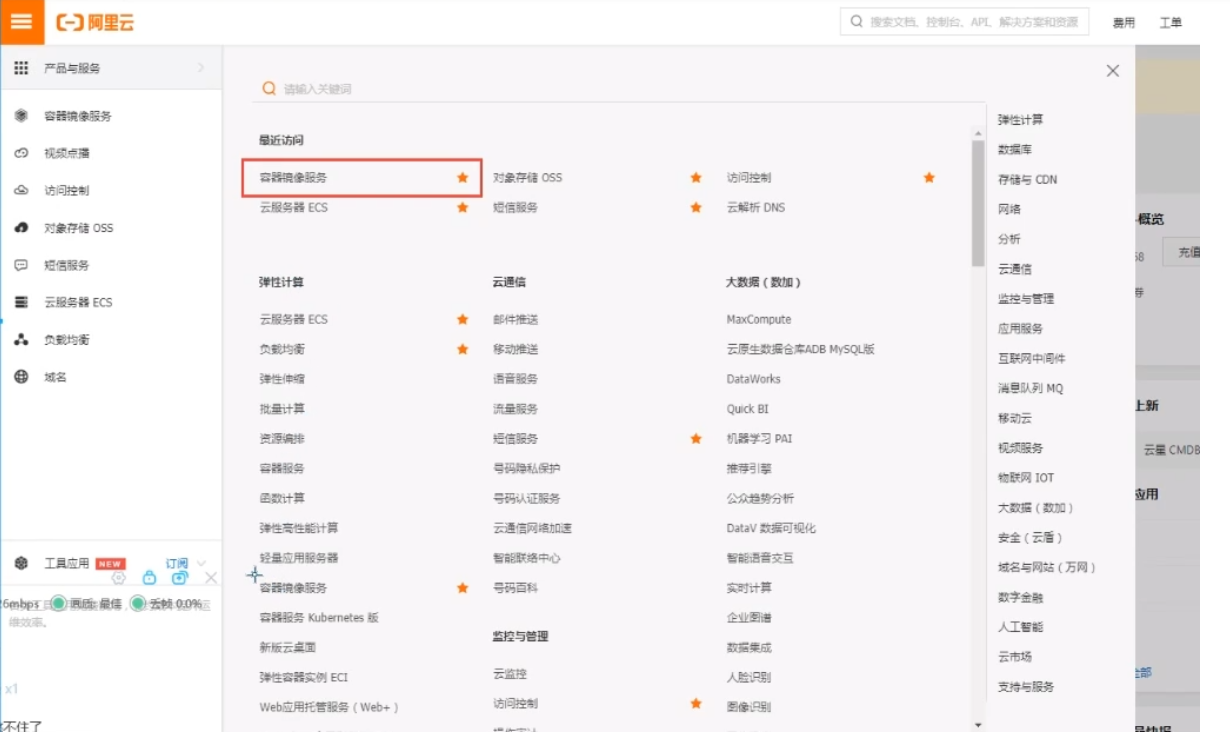Open 容器服务 Kubernetes 版 link
Image resolution: width=1230 pixels, height=733 pixels.
tap(319, 618)
